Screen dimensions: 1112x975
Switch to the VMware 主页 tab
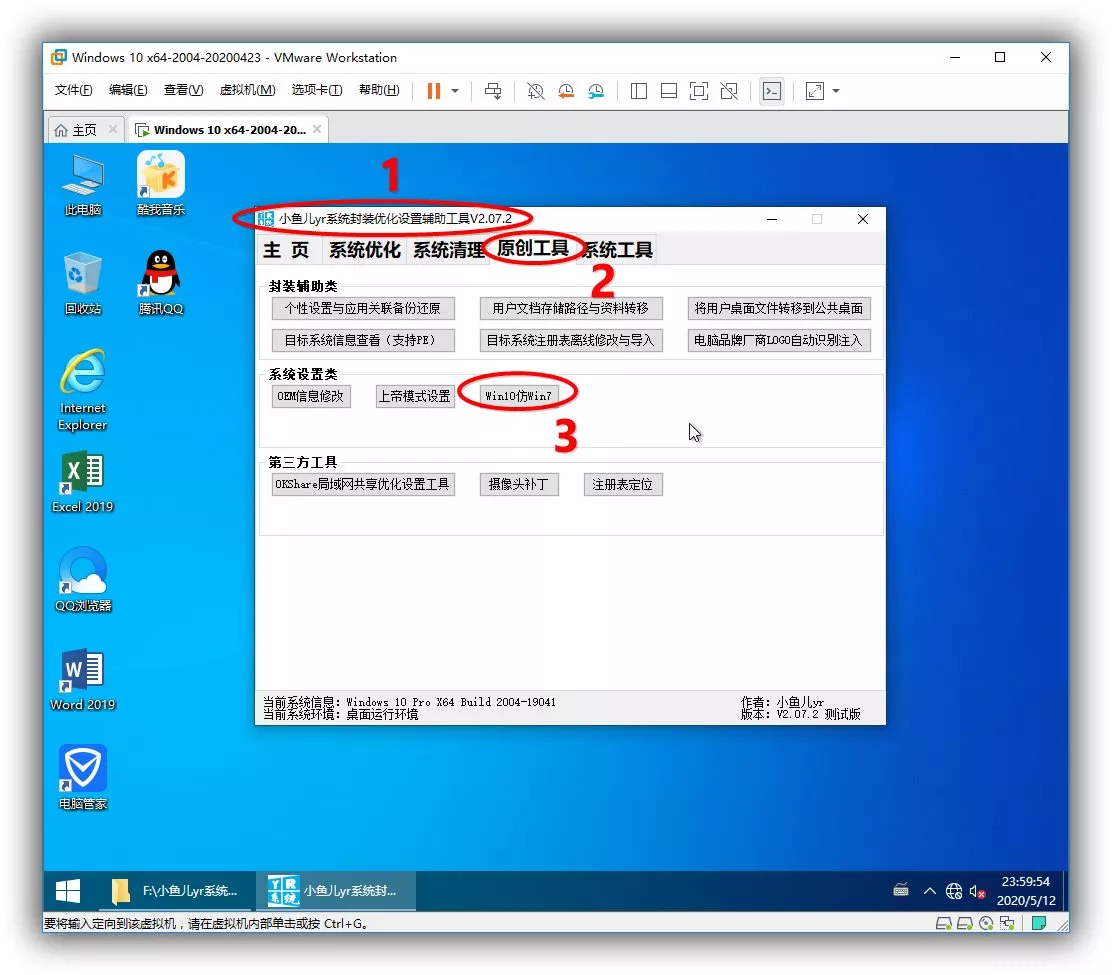[83, 129]
